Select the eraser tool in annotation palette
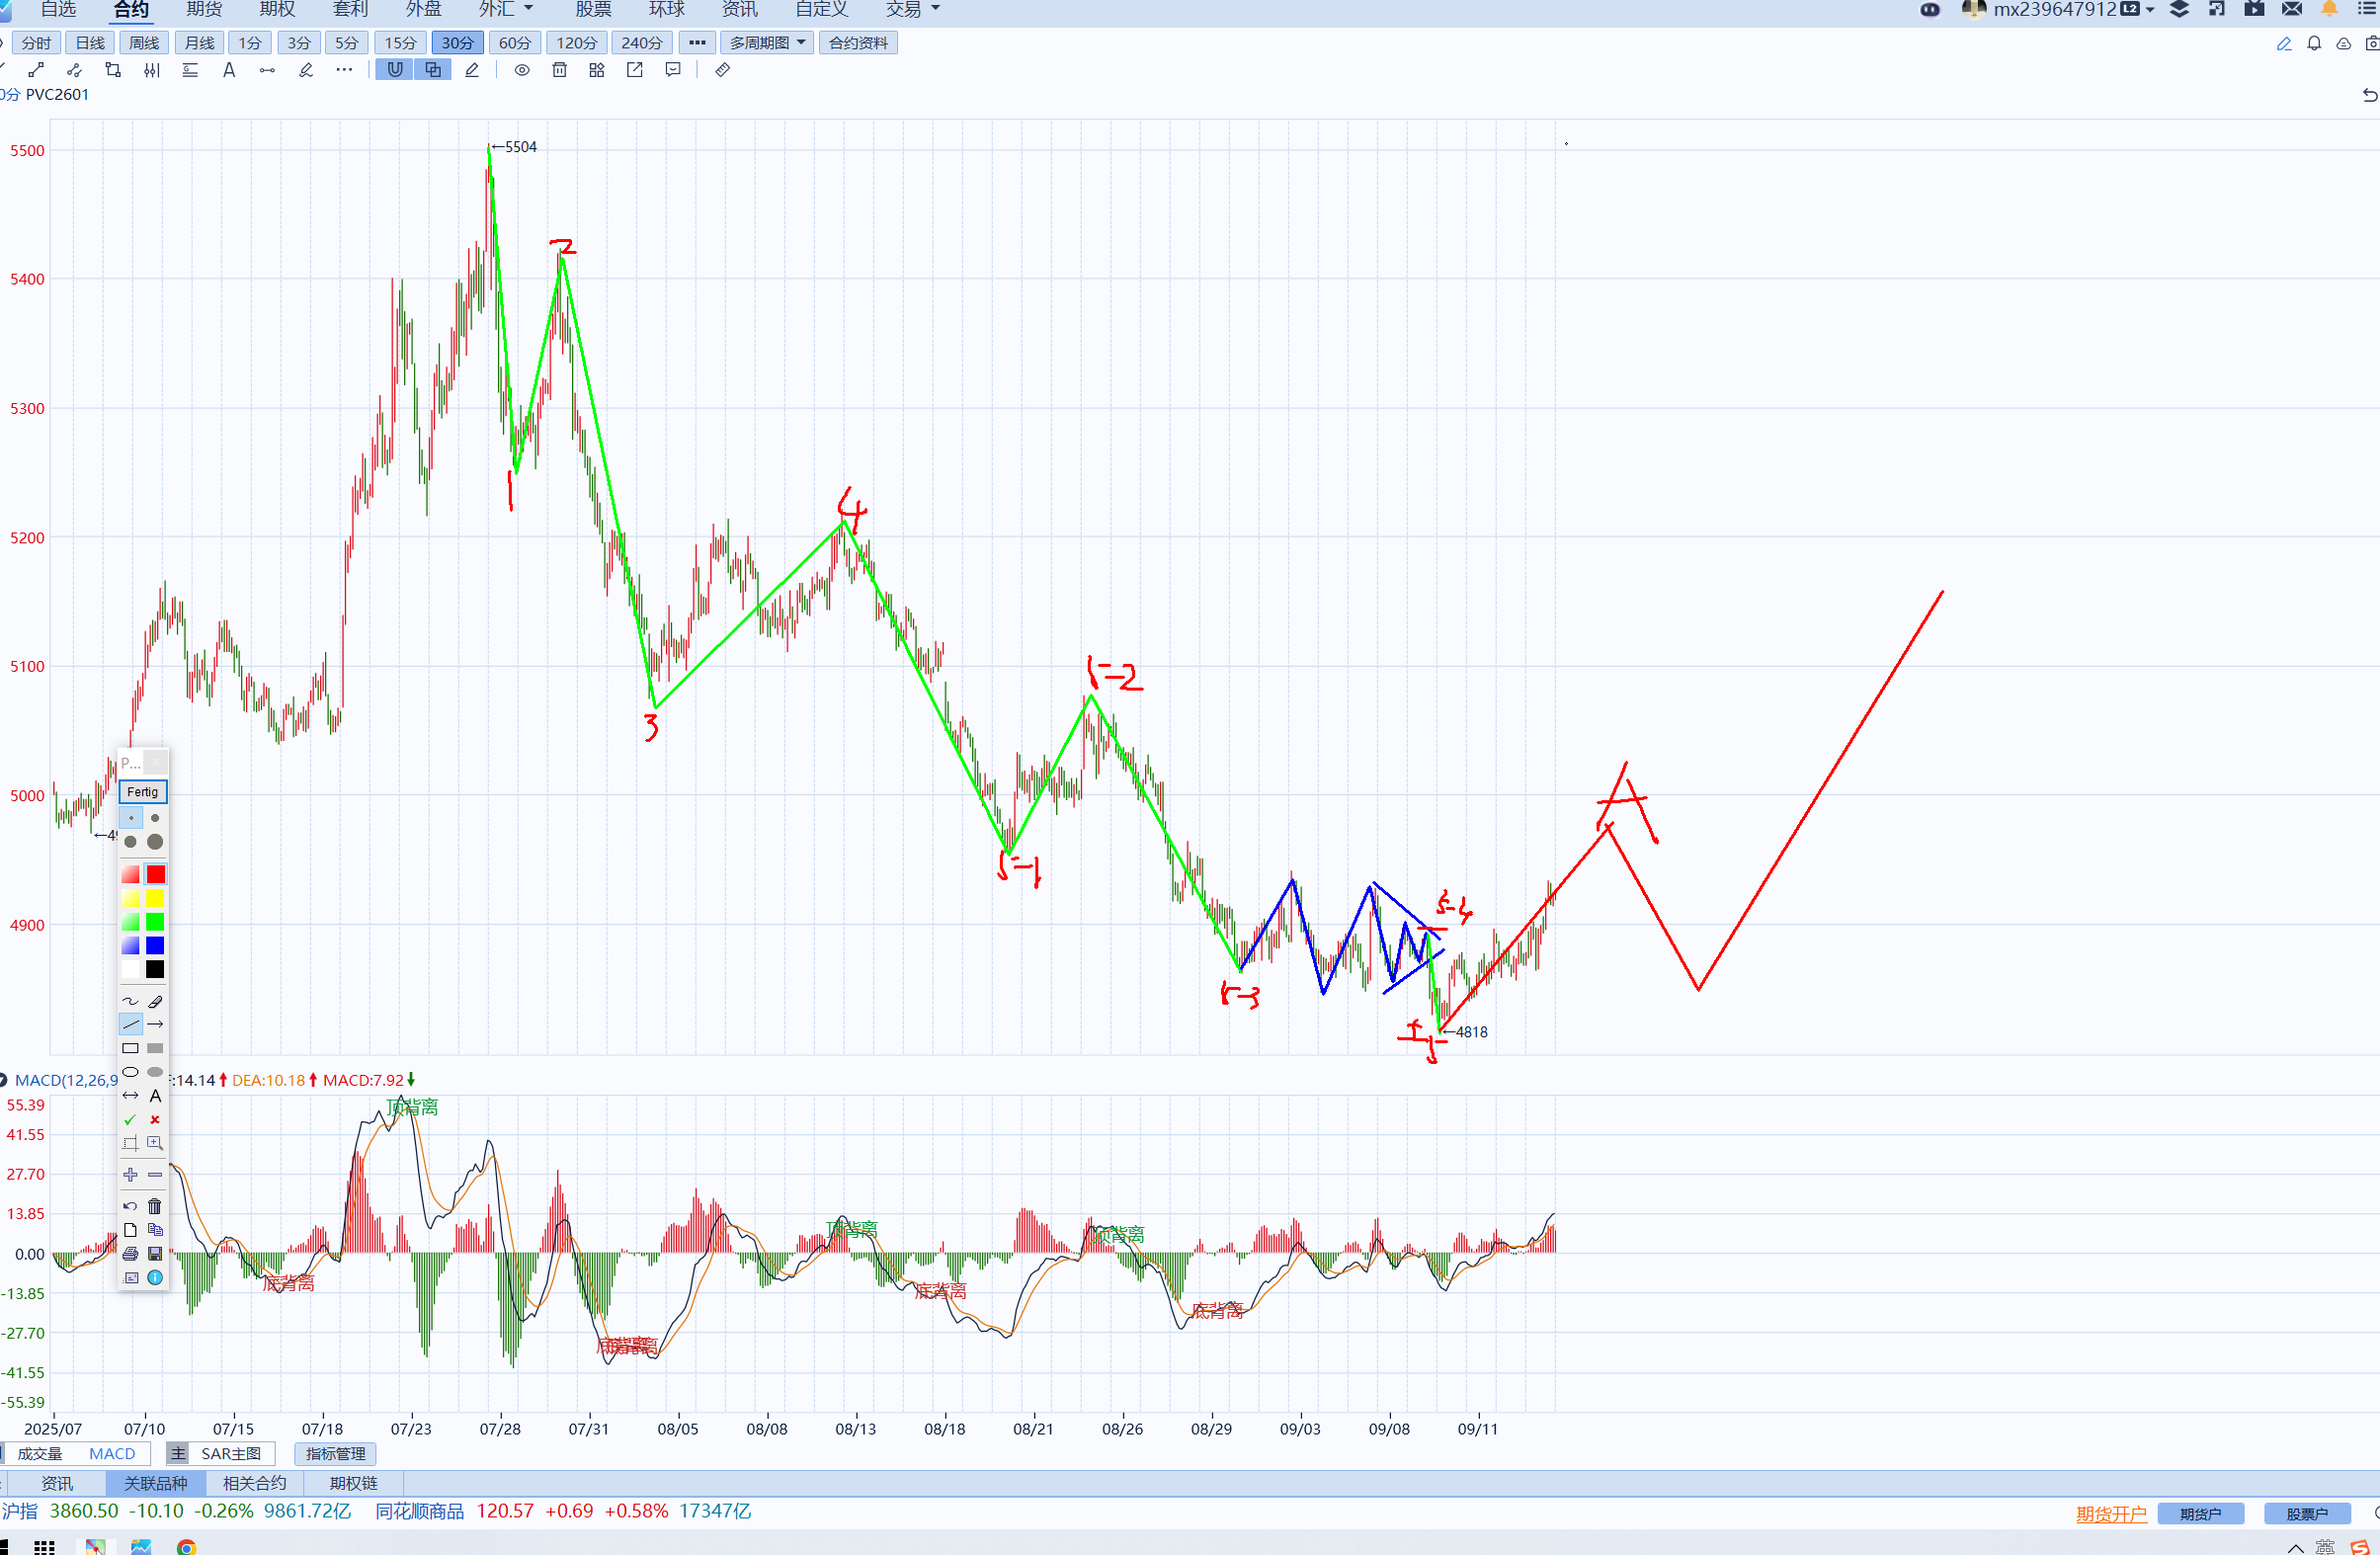 pos(155,1001)
